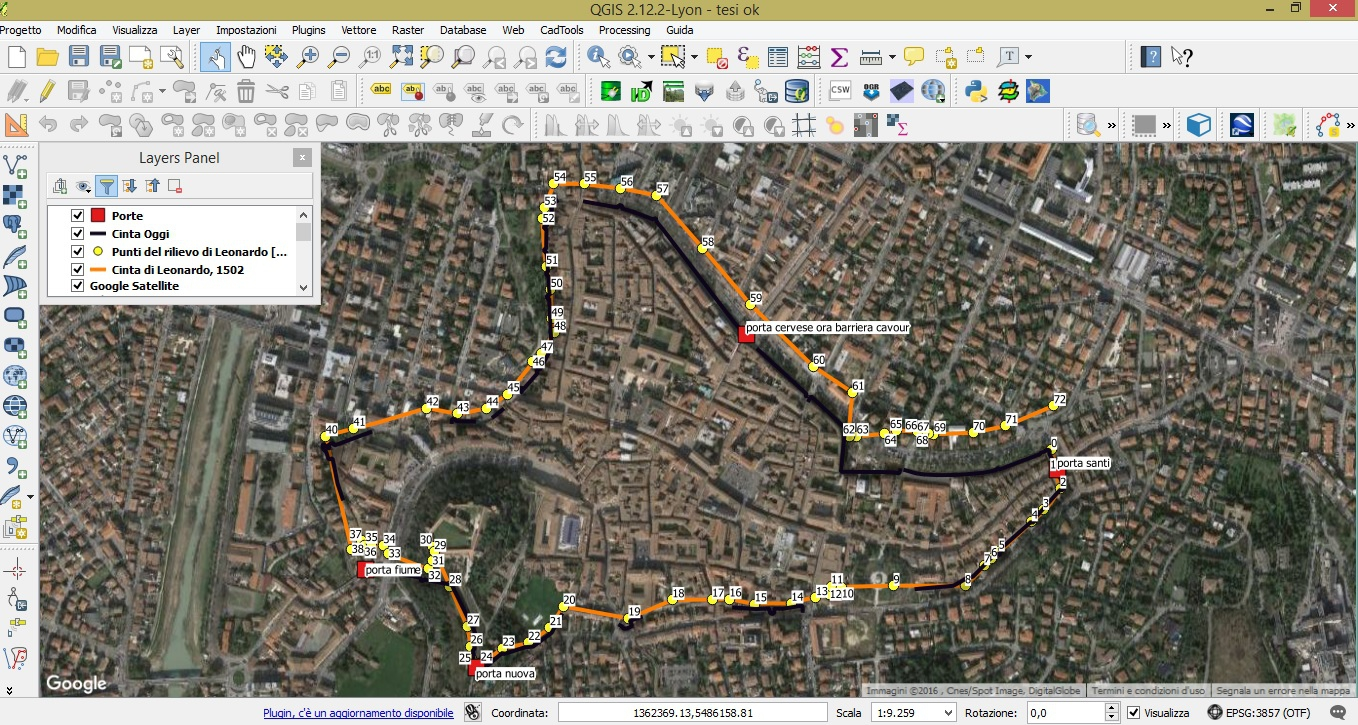Click the Add Vector Layer sidebar icon
1358x725 pixels.
[15, 164]
